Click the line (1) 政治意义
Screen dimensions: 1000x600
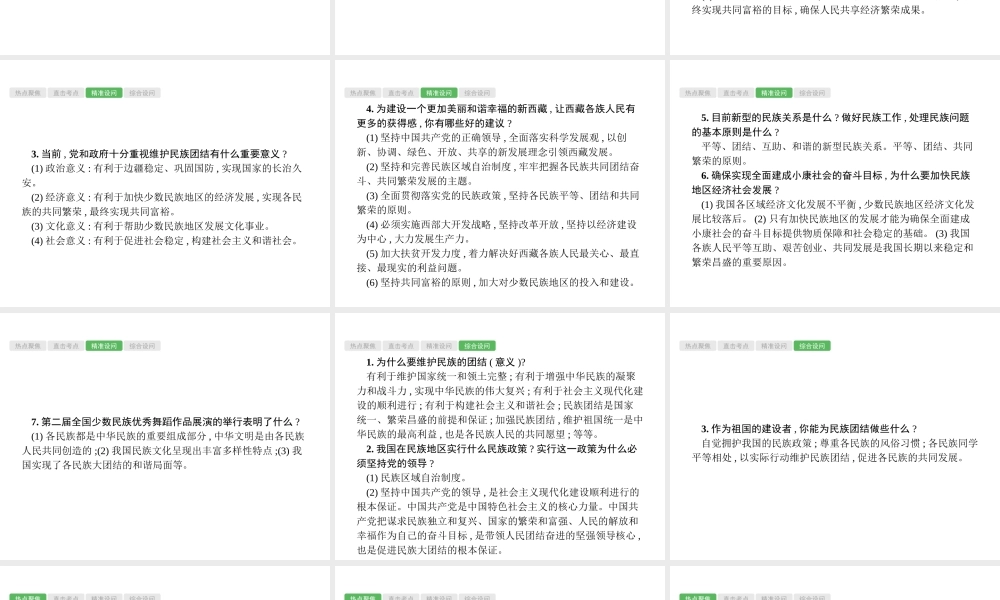point(162,175)
